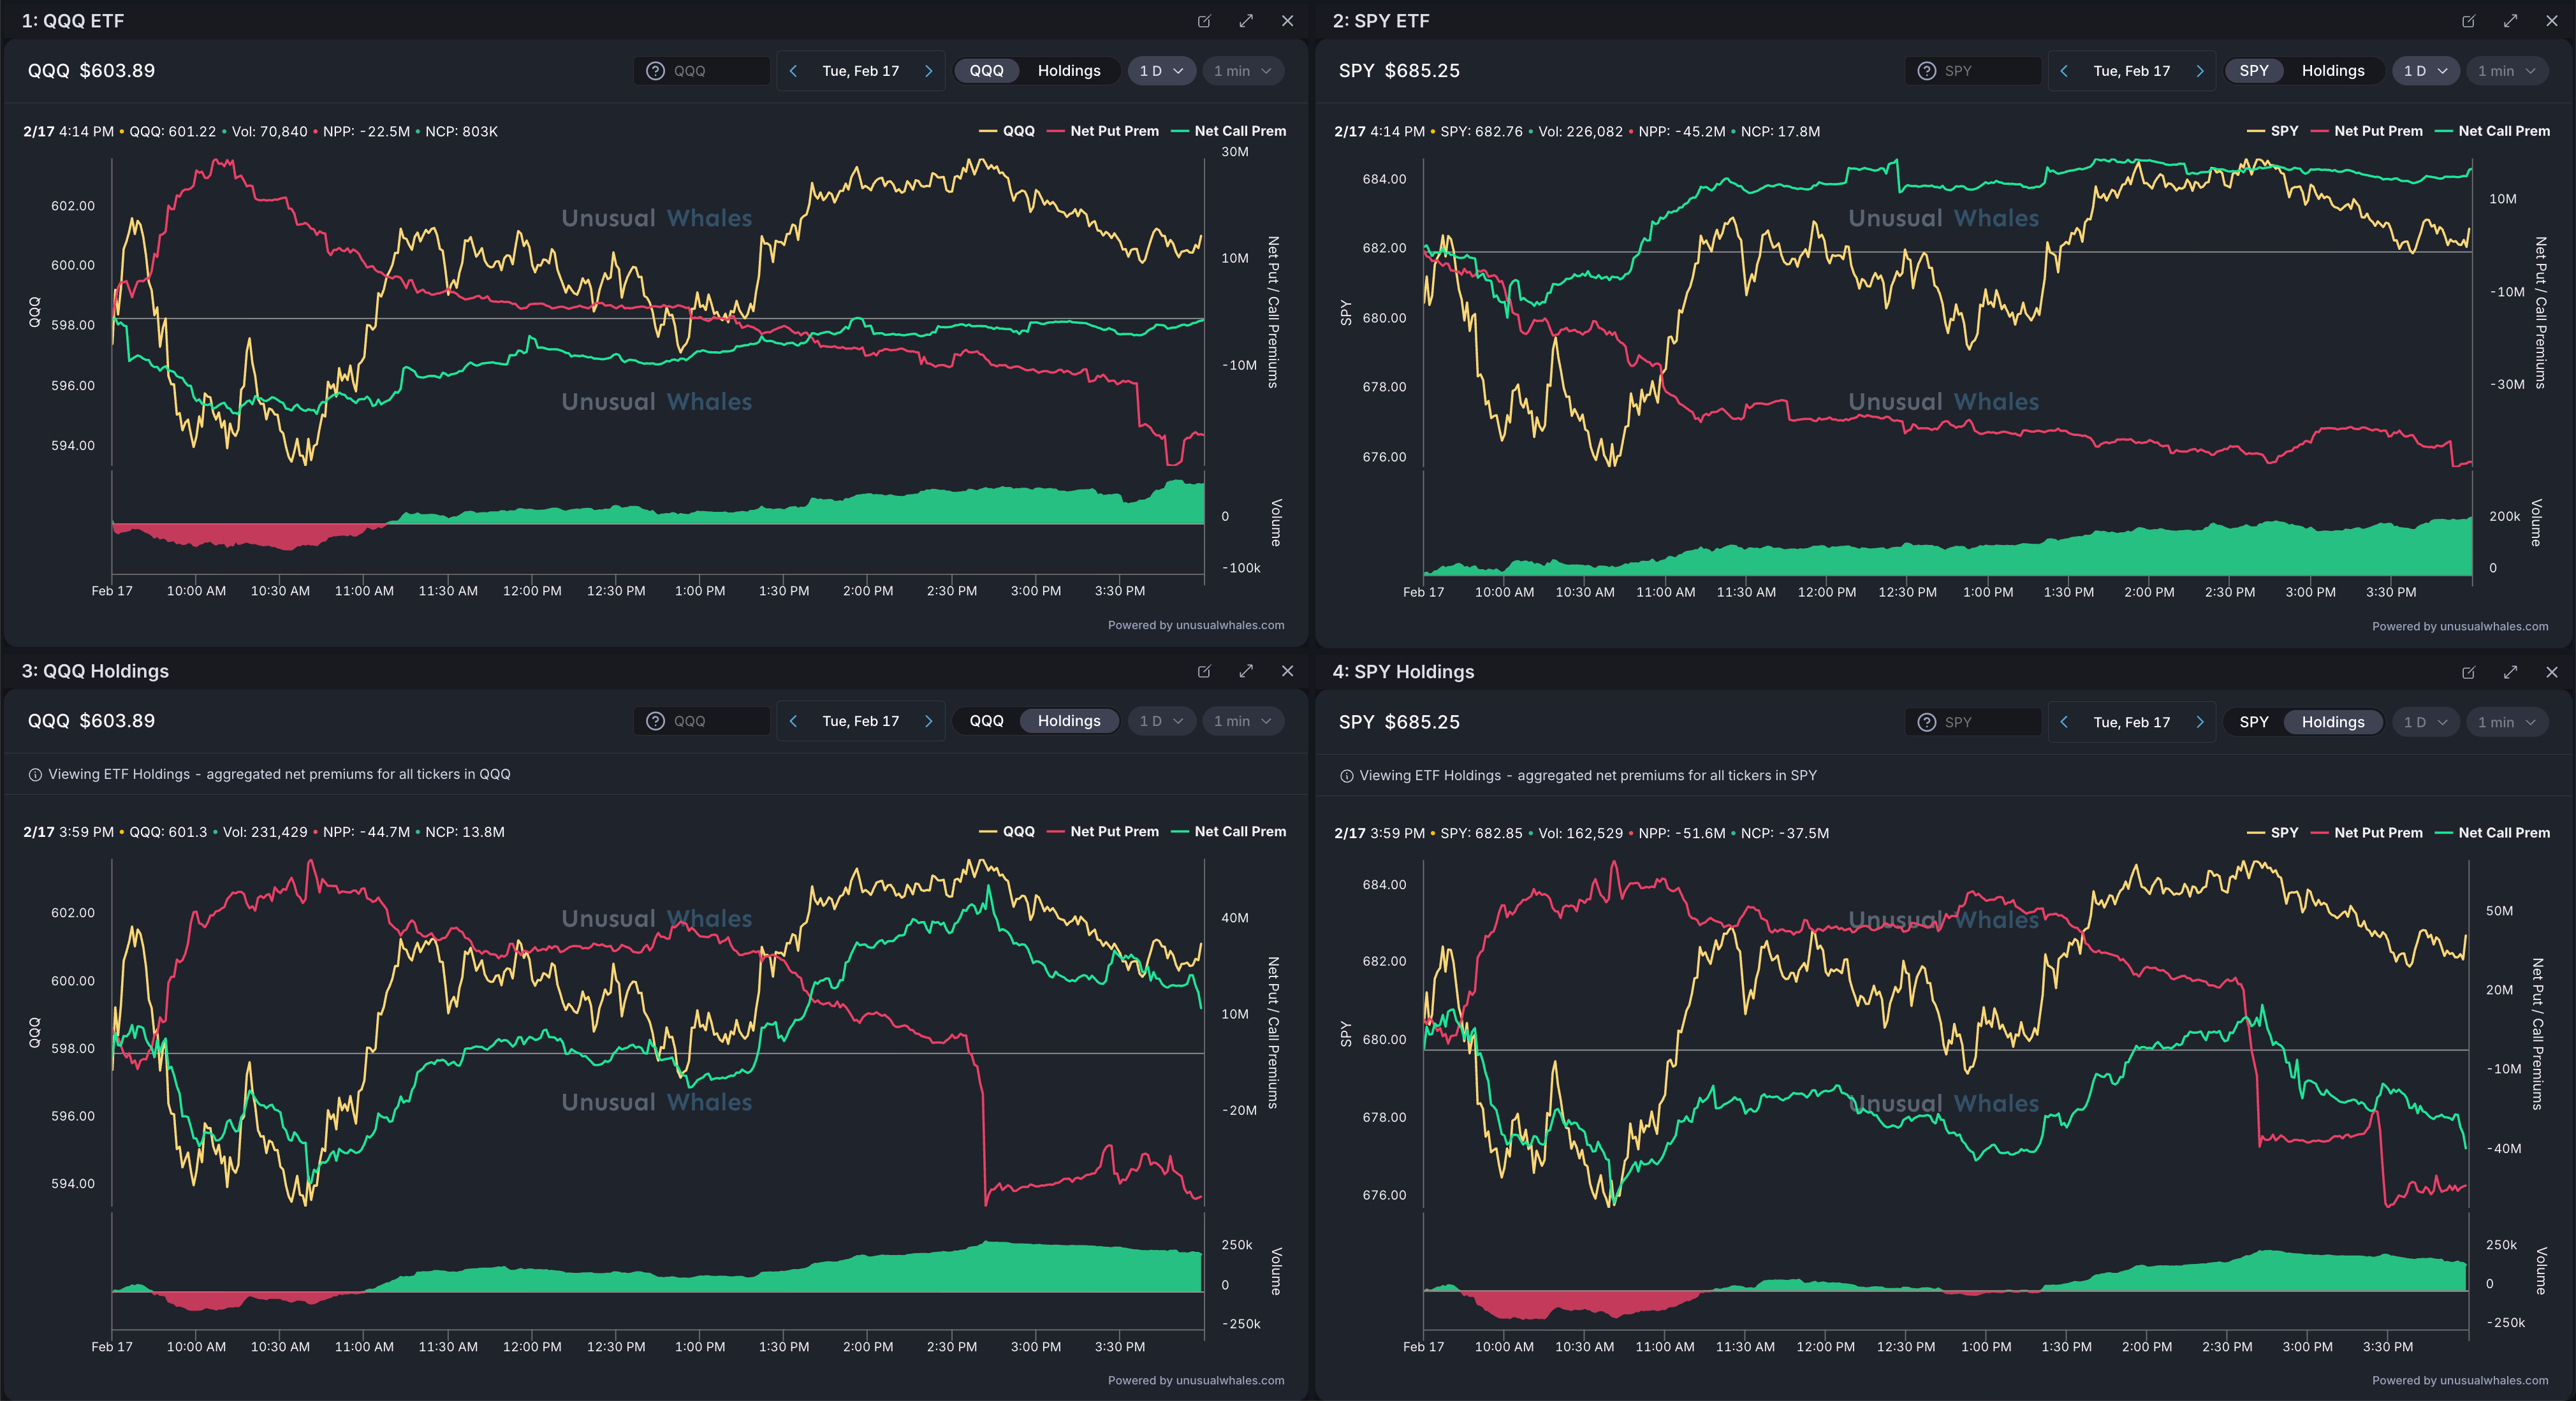This screenshot has height=1401, width=2576.
Task: Go to next day in SPY Holdings panel
Action: coord(2199,722)
